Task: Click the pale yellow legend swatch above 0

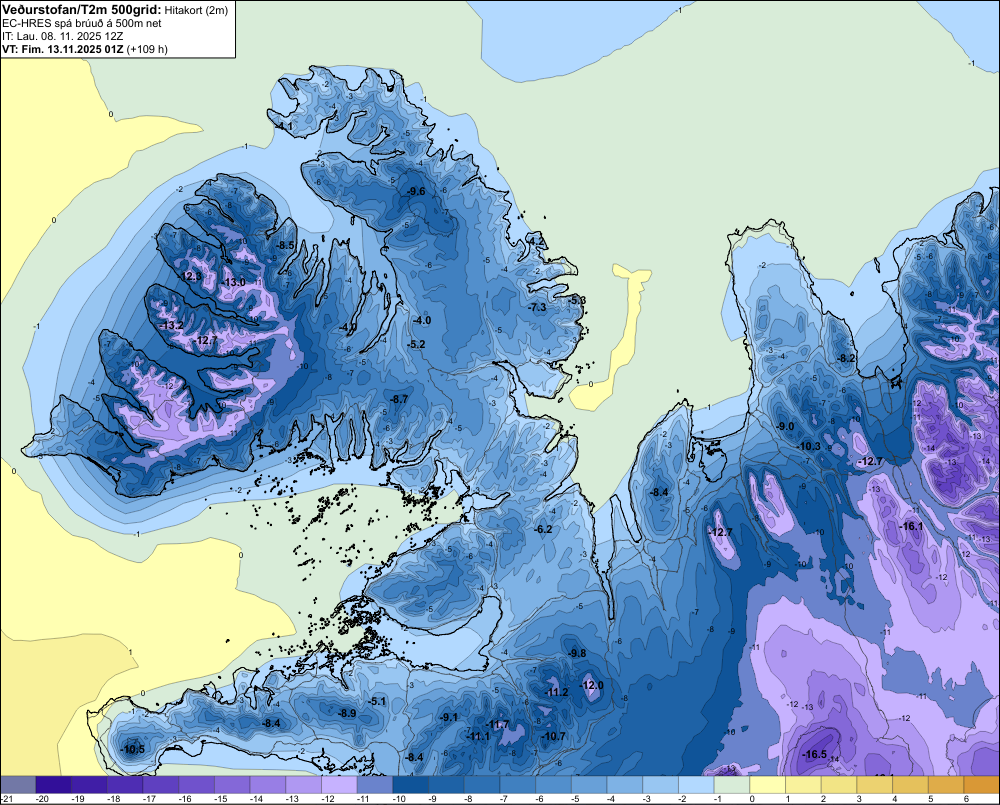Action: coord(768,785)
